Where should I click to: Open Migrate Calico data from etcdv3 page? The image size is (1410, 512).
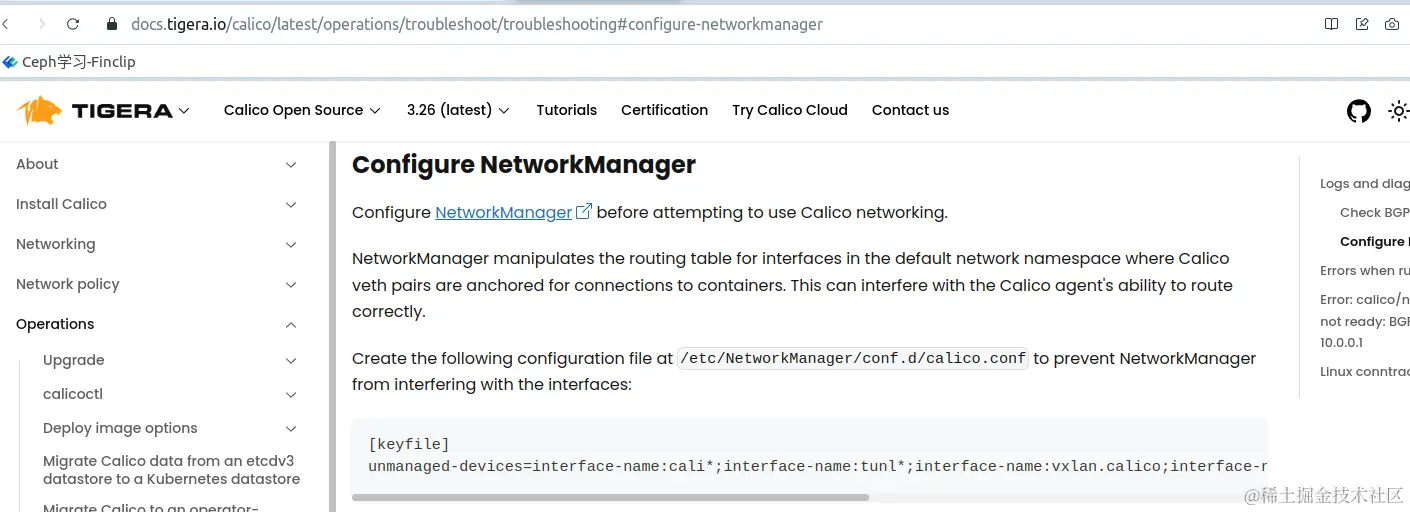(x=171, y=470)
